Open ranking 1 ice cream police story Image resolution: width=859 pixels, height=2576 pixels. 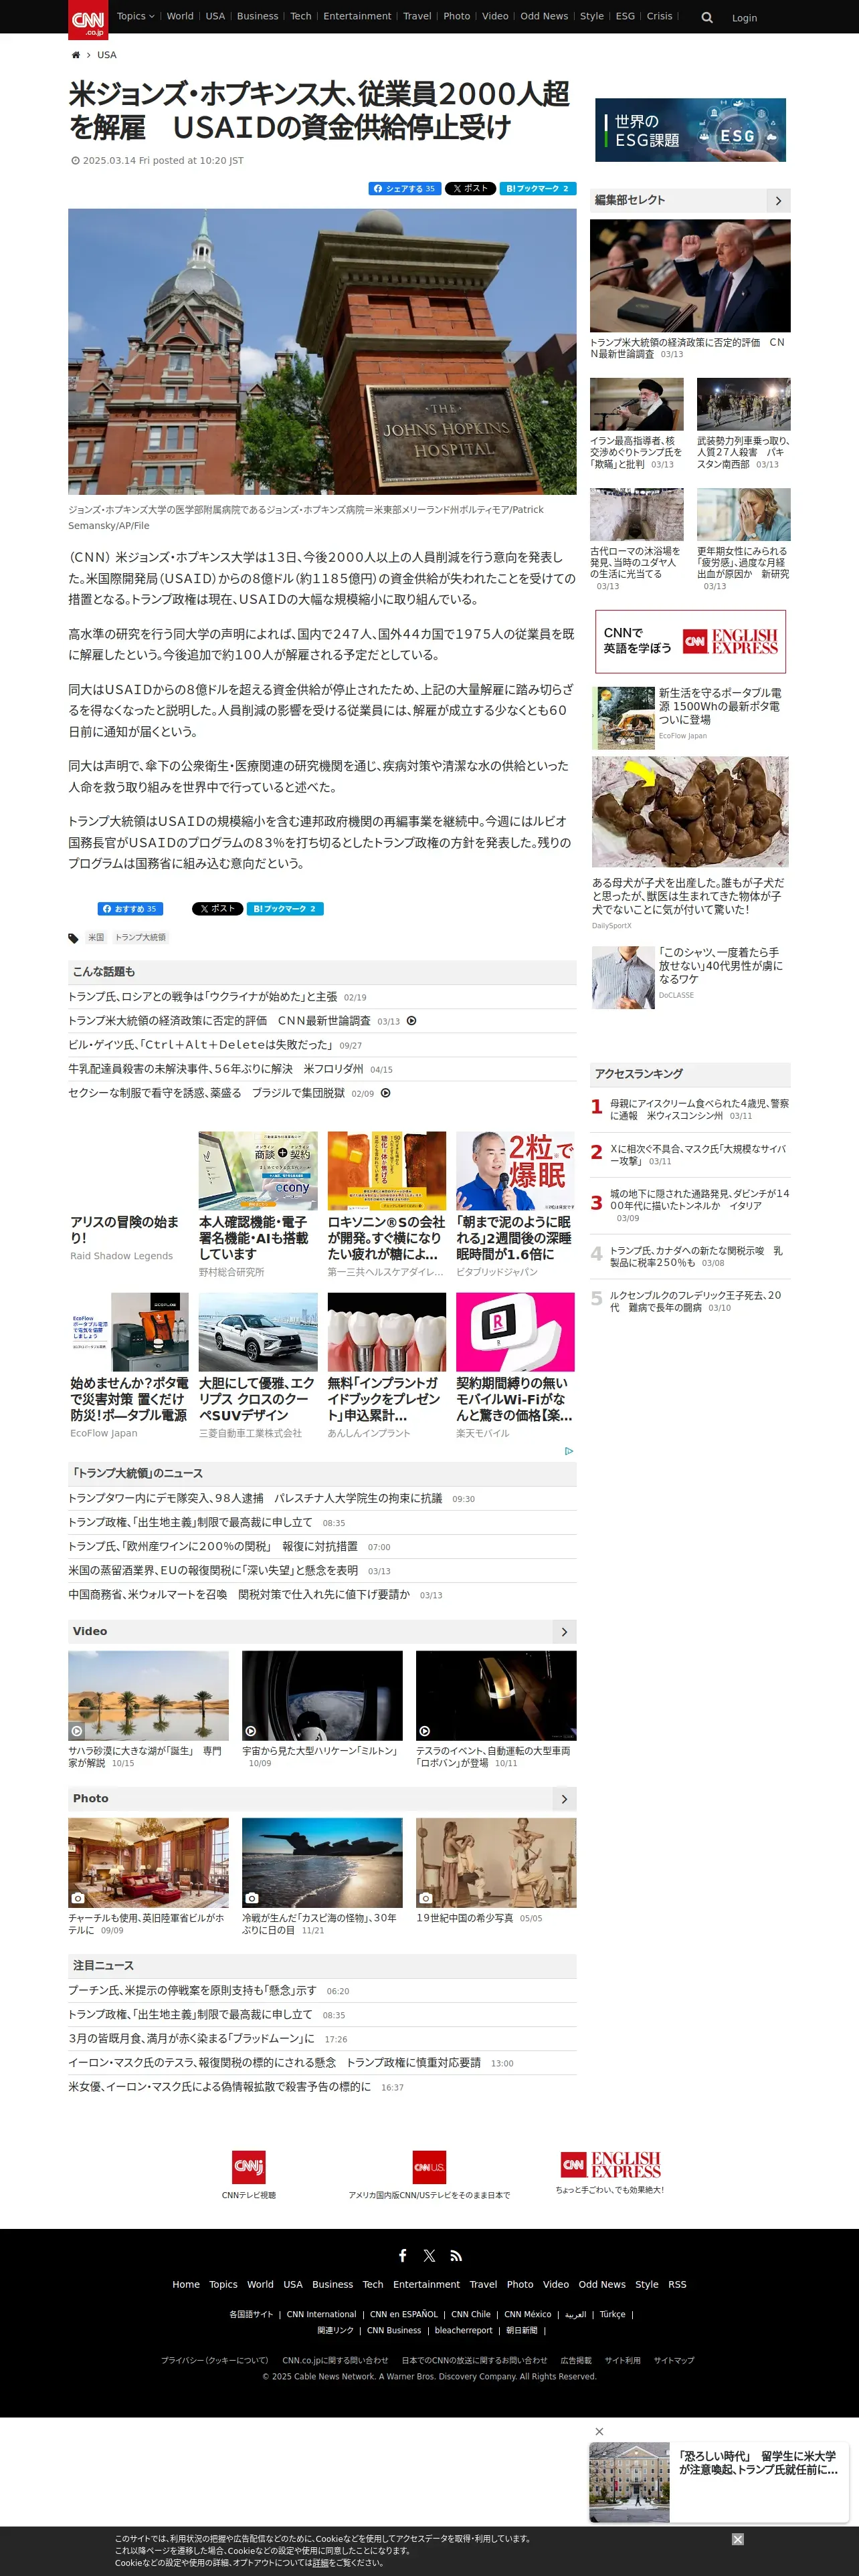pyautogui.click(x=699, y=1109)
